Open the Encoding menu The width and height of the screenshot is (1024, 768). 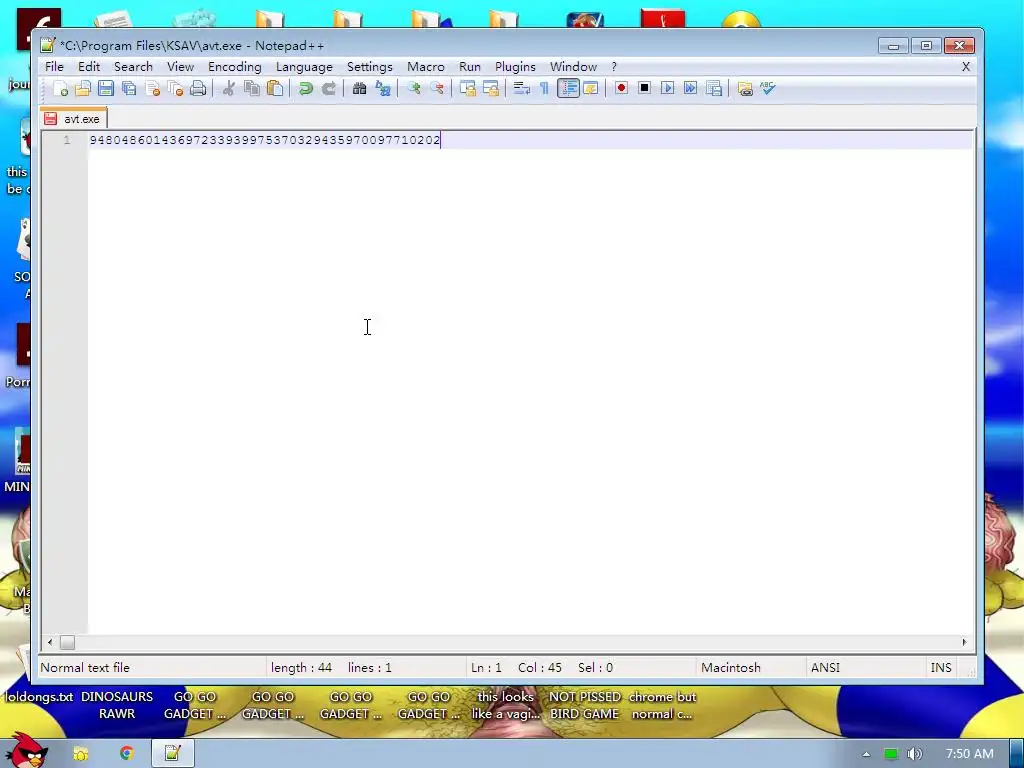234,67
